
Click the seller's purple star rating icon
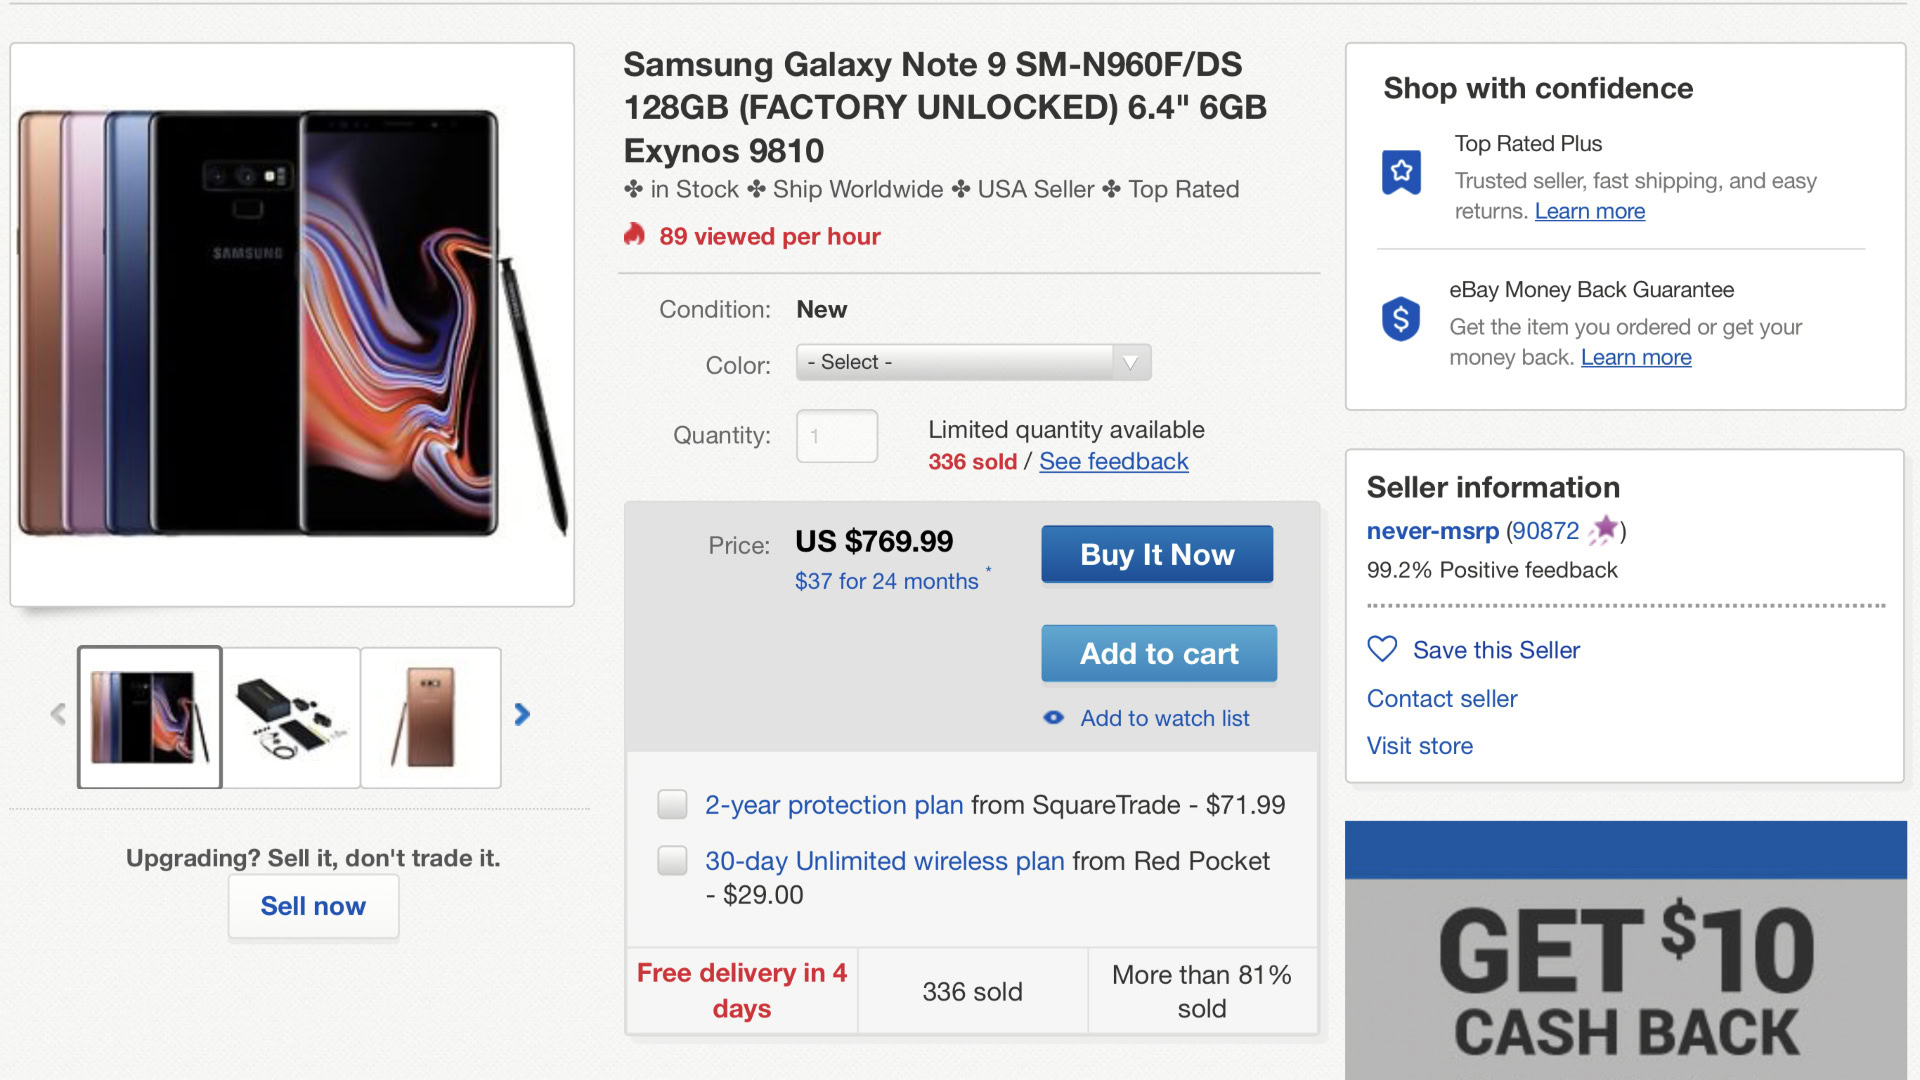[1604, 529]
